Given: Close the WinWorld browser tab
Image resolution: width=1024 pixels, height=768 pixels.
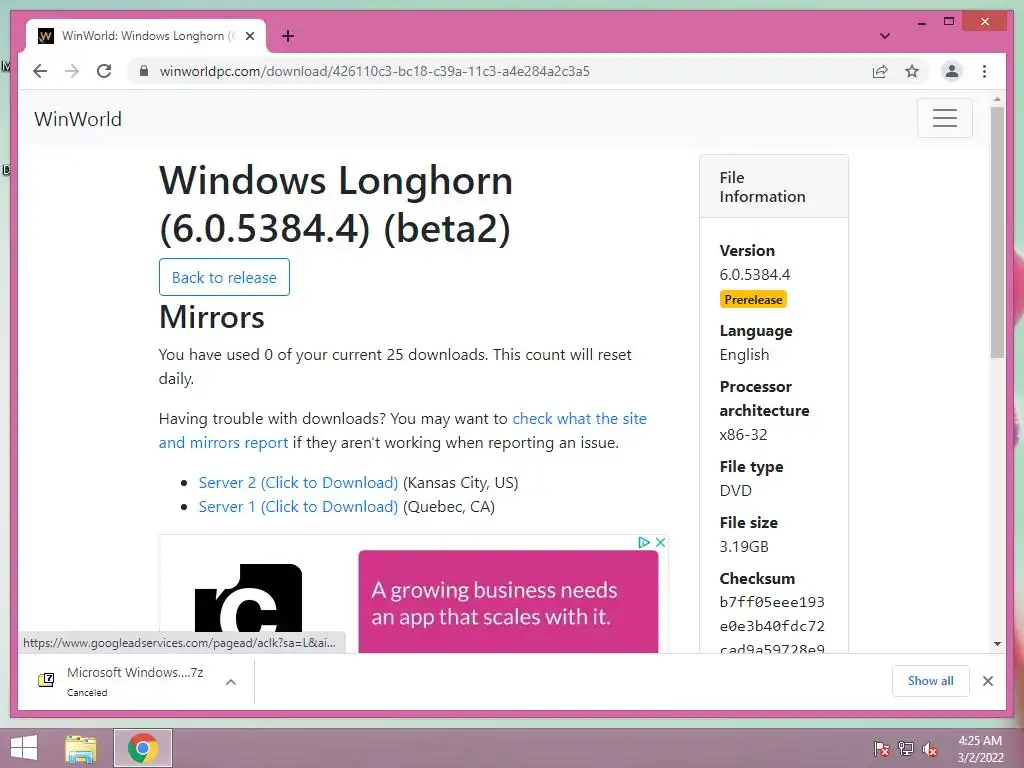Looking at the screenshot, I should point(249,36).
